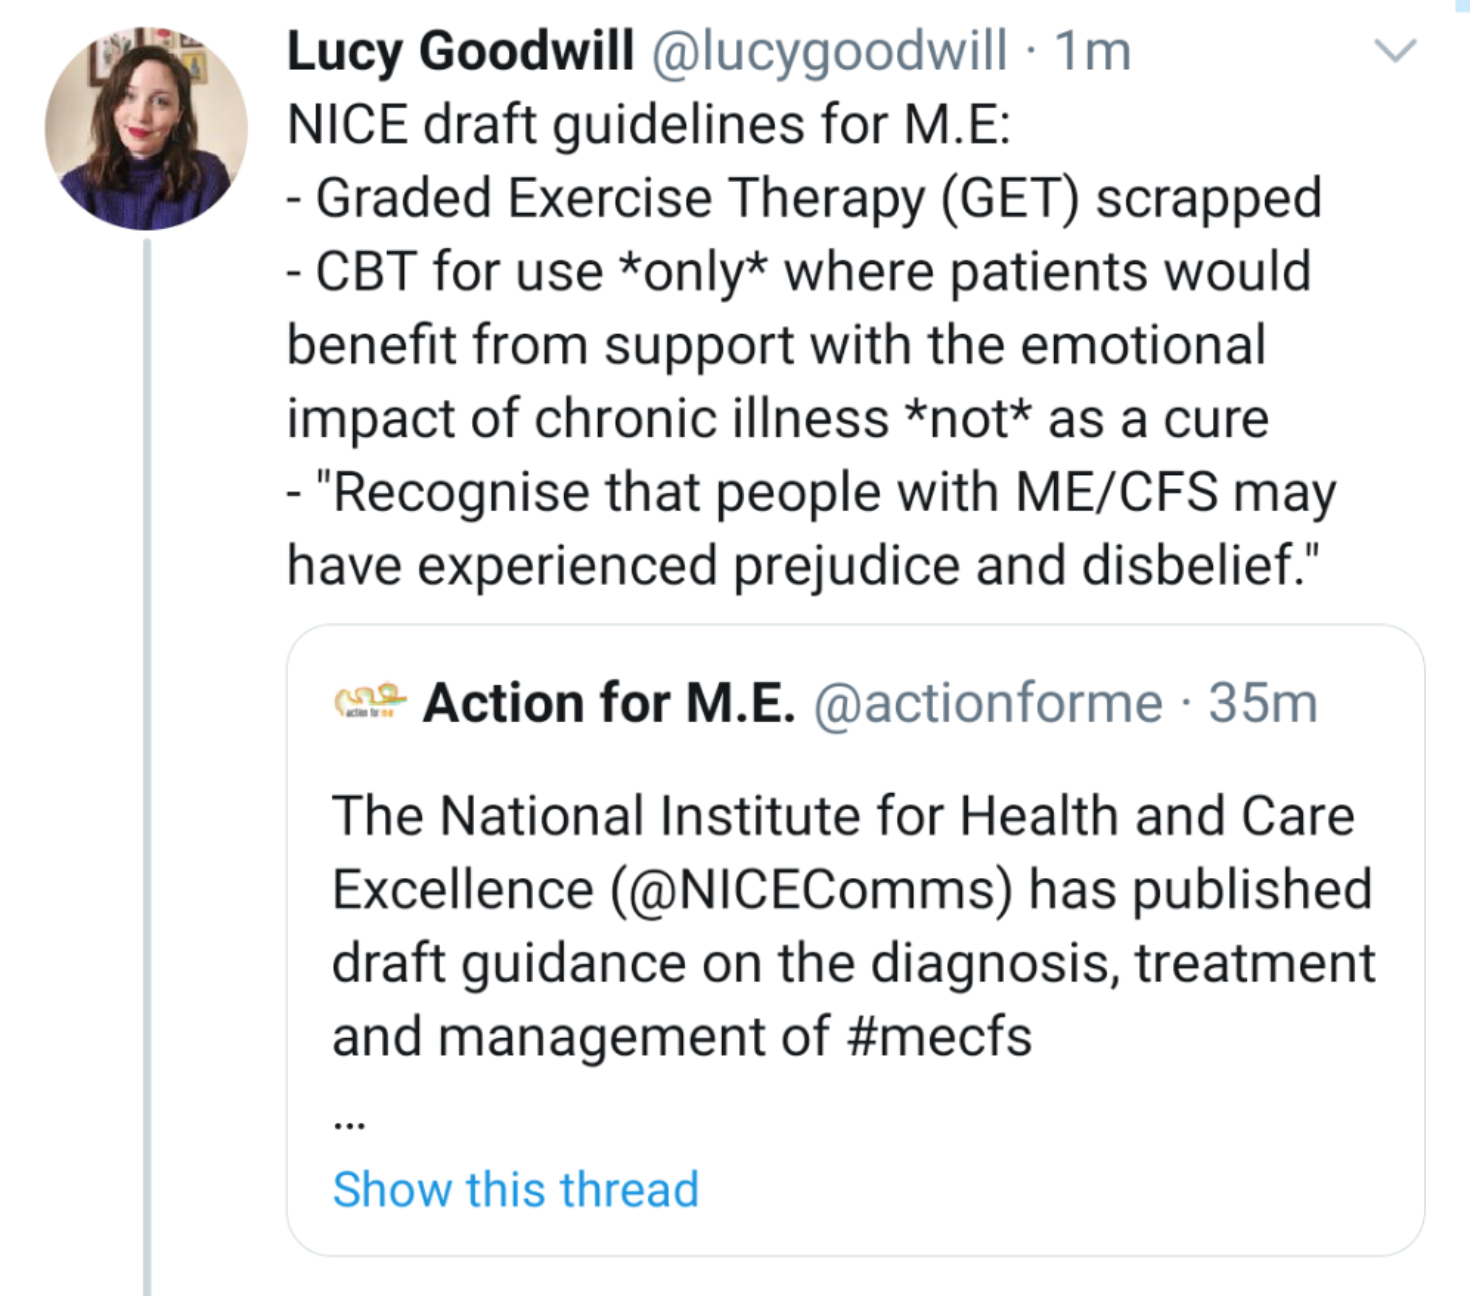1470x1296 pixels.
Task: Open Lucy Goodwill's profile photo
Action: pos(146,128)
